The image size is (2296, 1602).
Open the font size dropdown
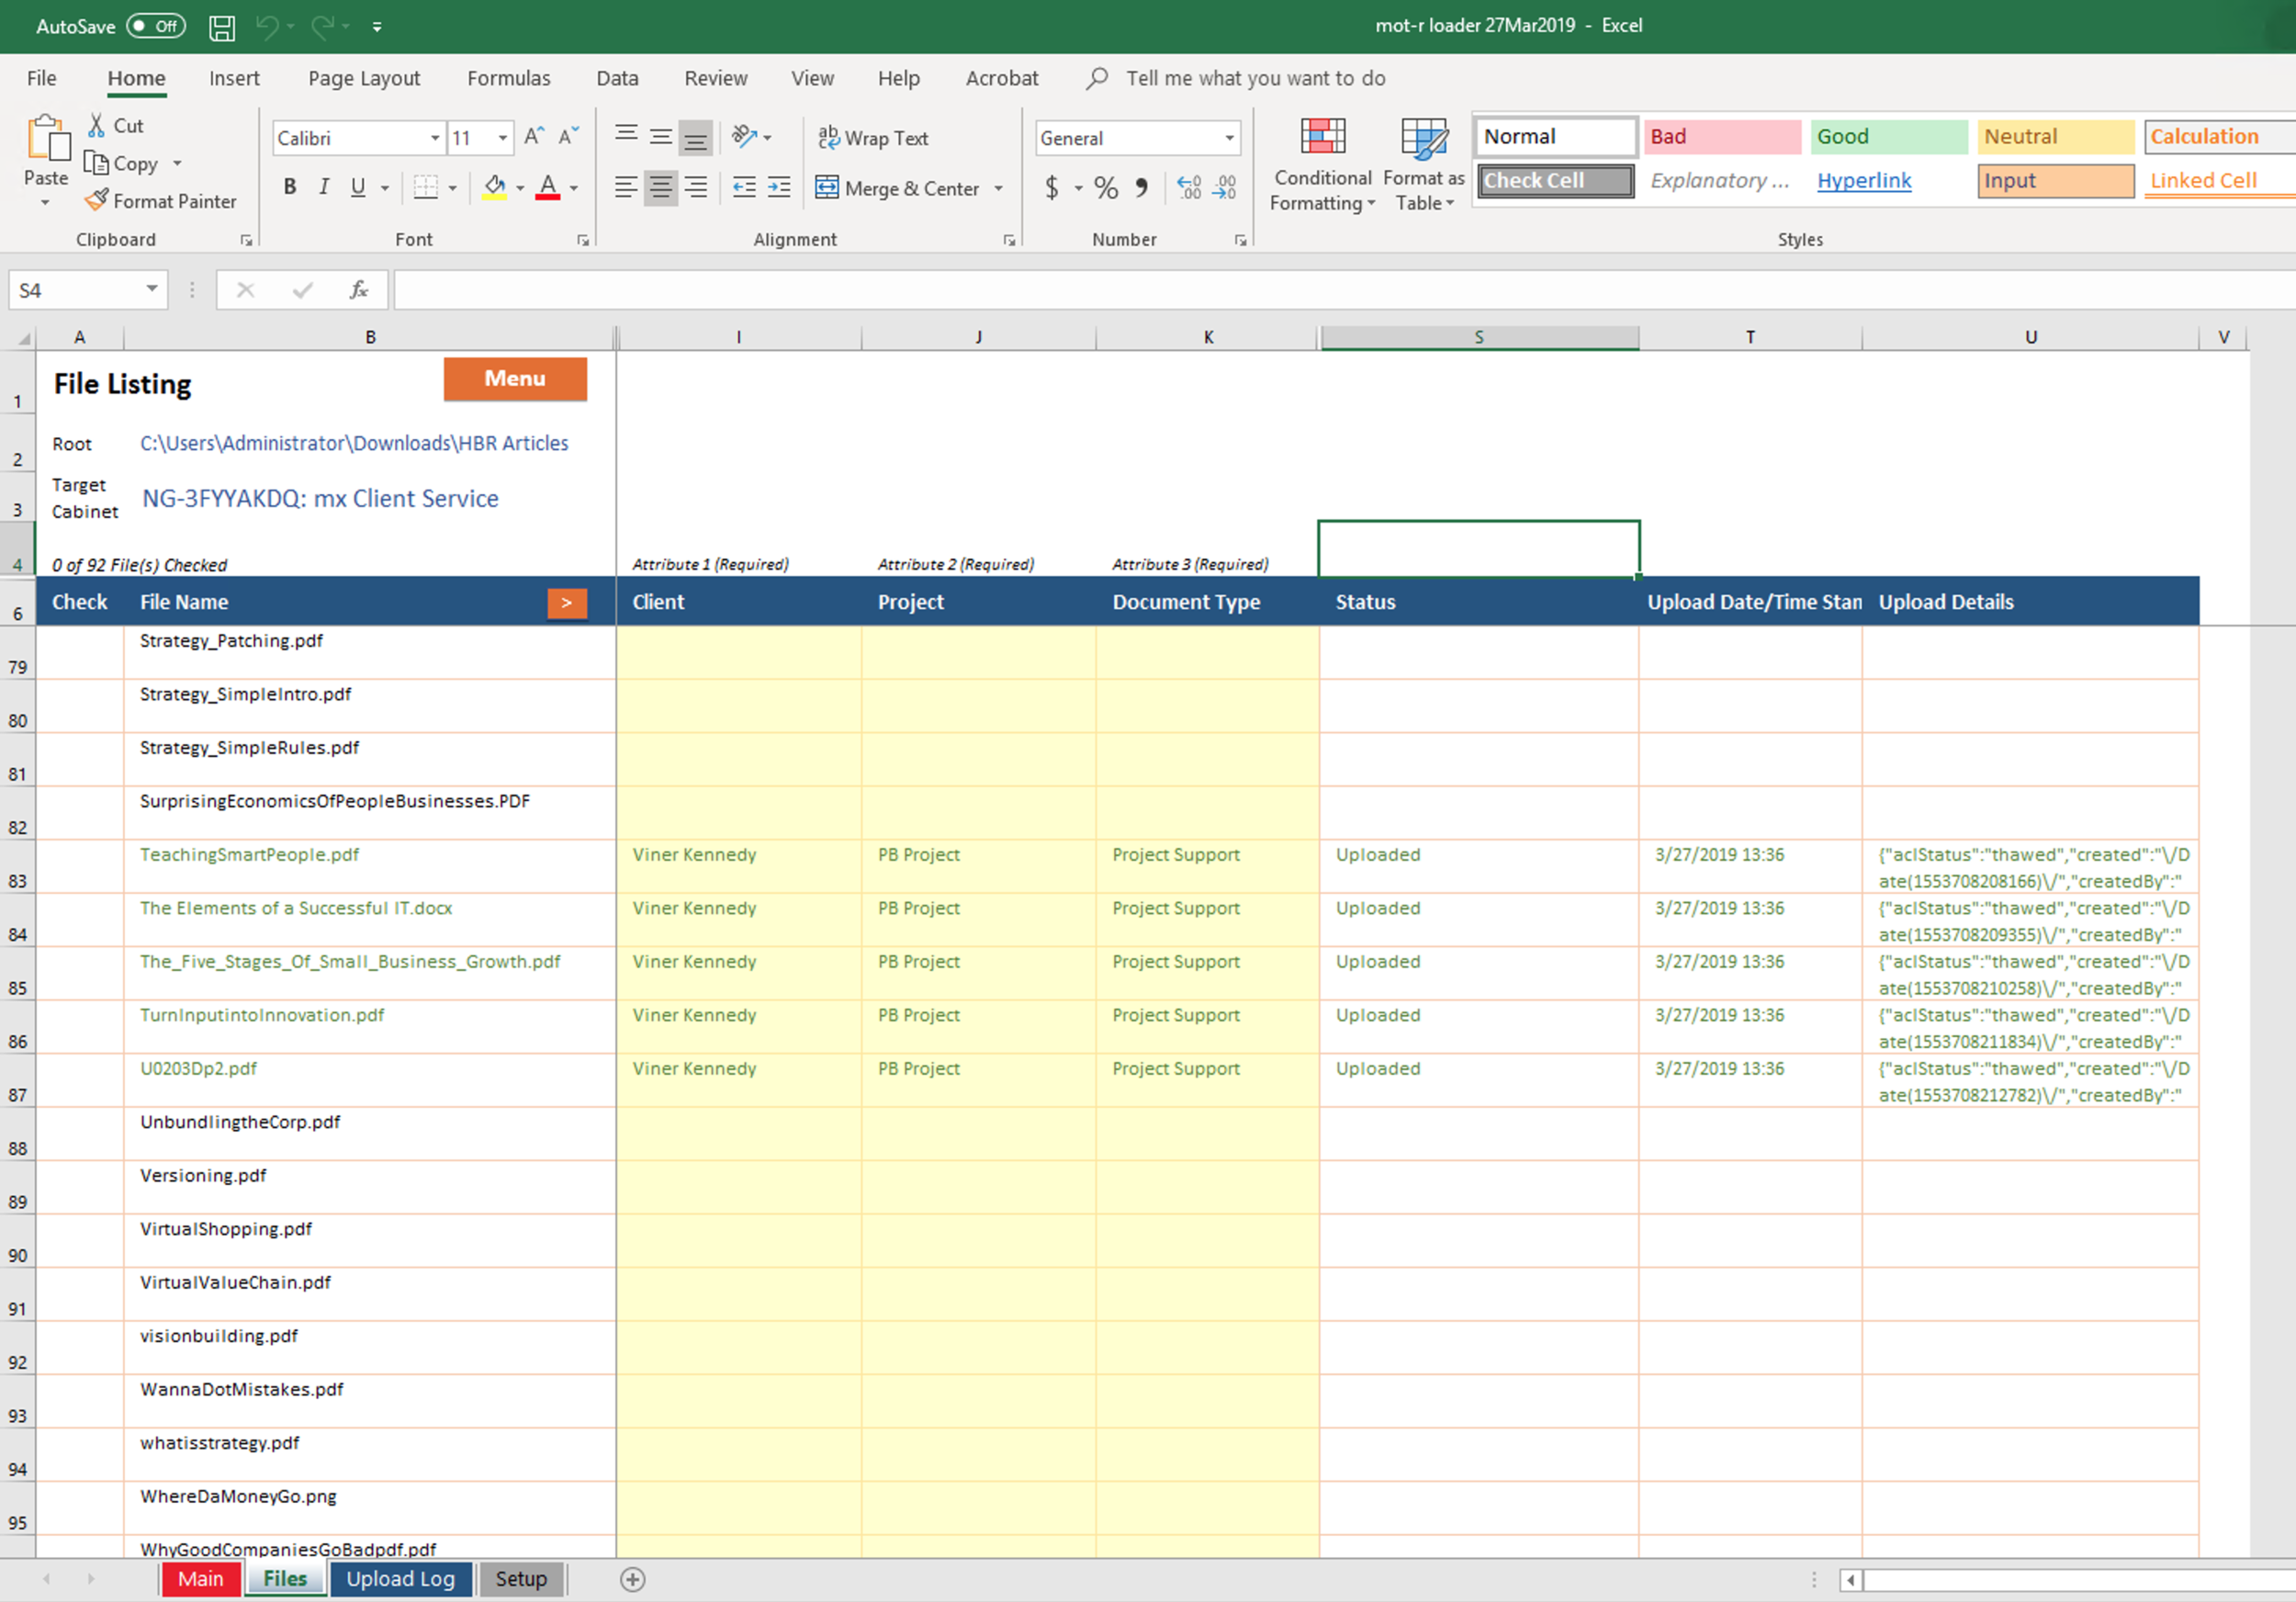tap(503, 138)
